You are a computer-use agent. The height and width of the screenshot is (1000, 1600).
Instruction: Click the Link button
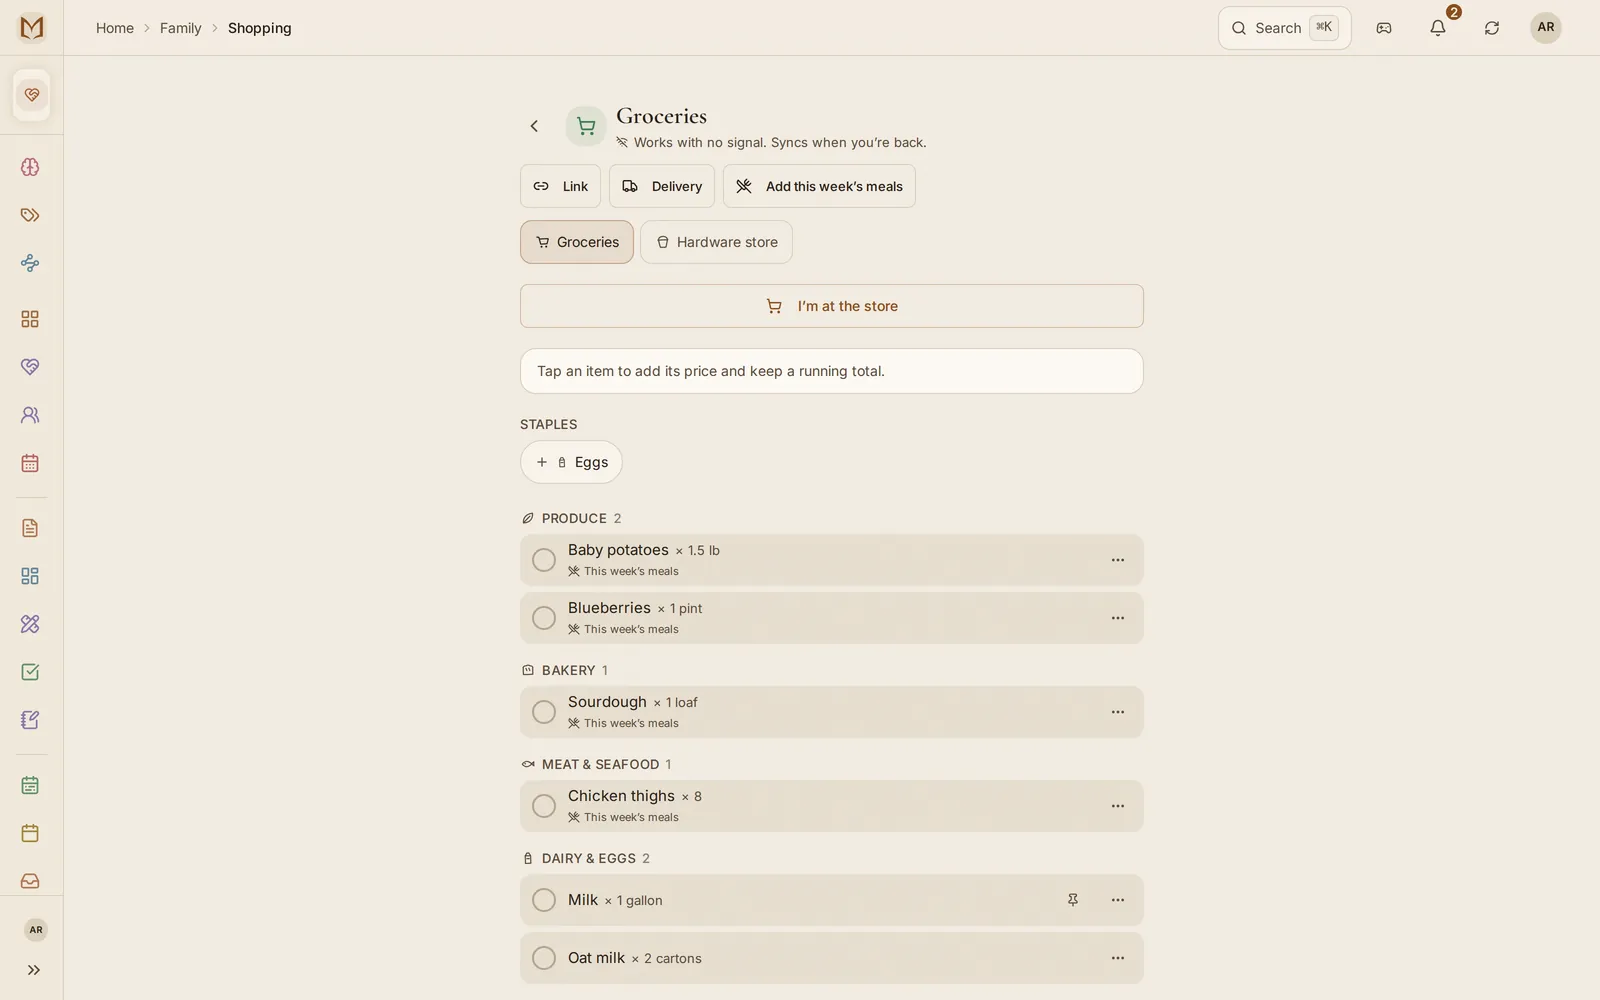(560, 186)
